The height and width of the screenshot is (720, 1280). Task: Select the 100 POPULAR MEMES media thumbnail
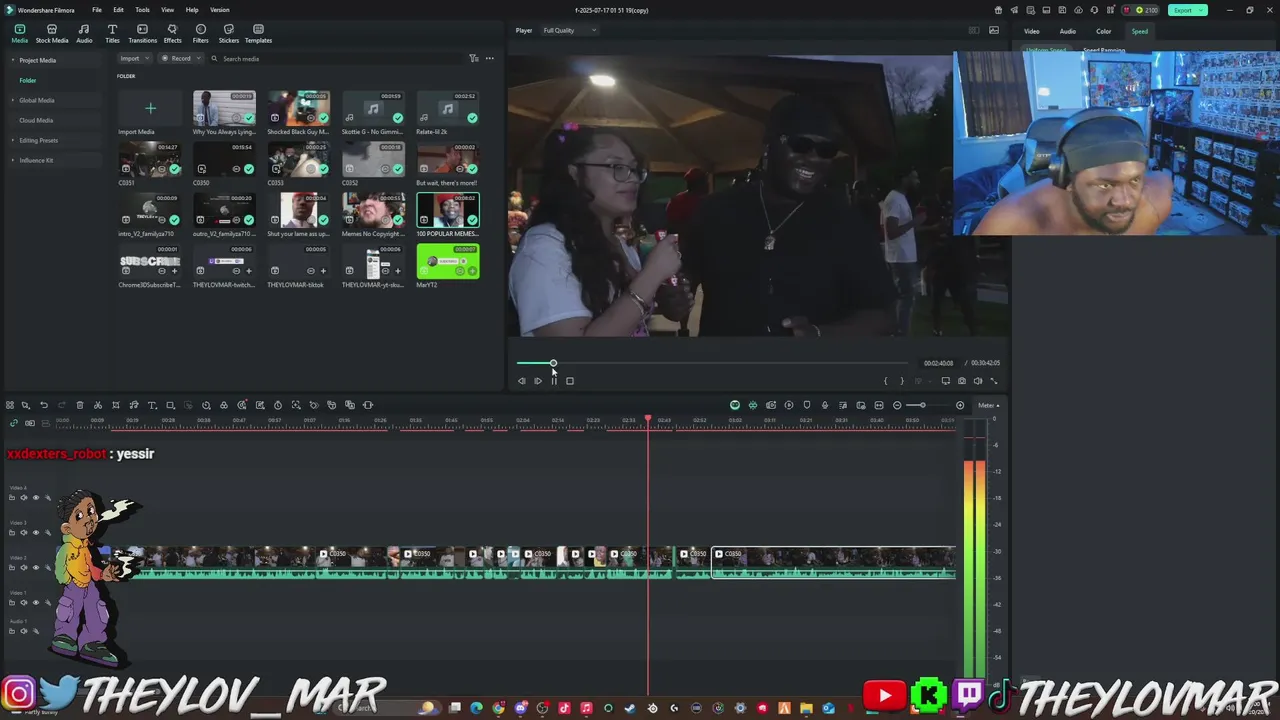pos(448,210)
